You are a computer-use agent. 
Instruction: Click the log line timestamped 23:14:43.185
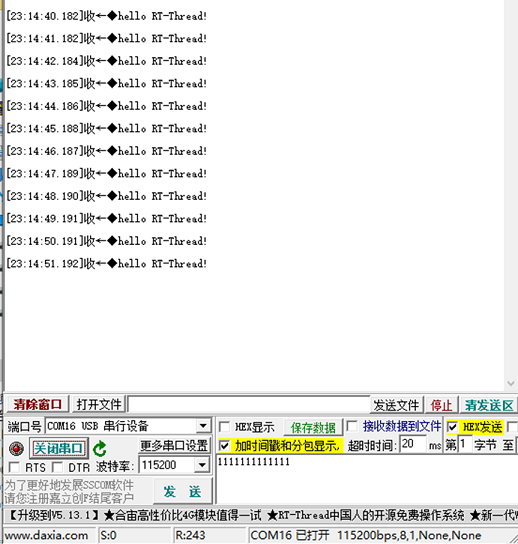[x=107, y=84]
